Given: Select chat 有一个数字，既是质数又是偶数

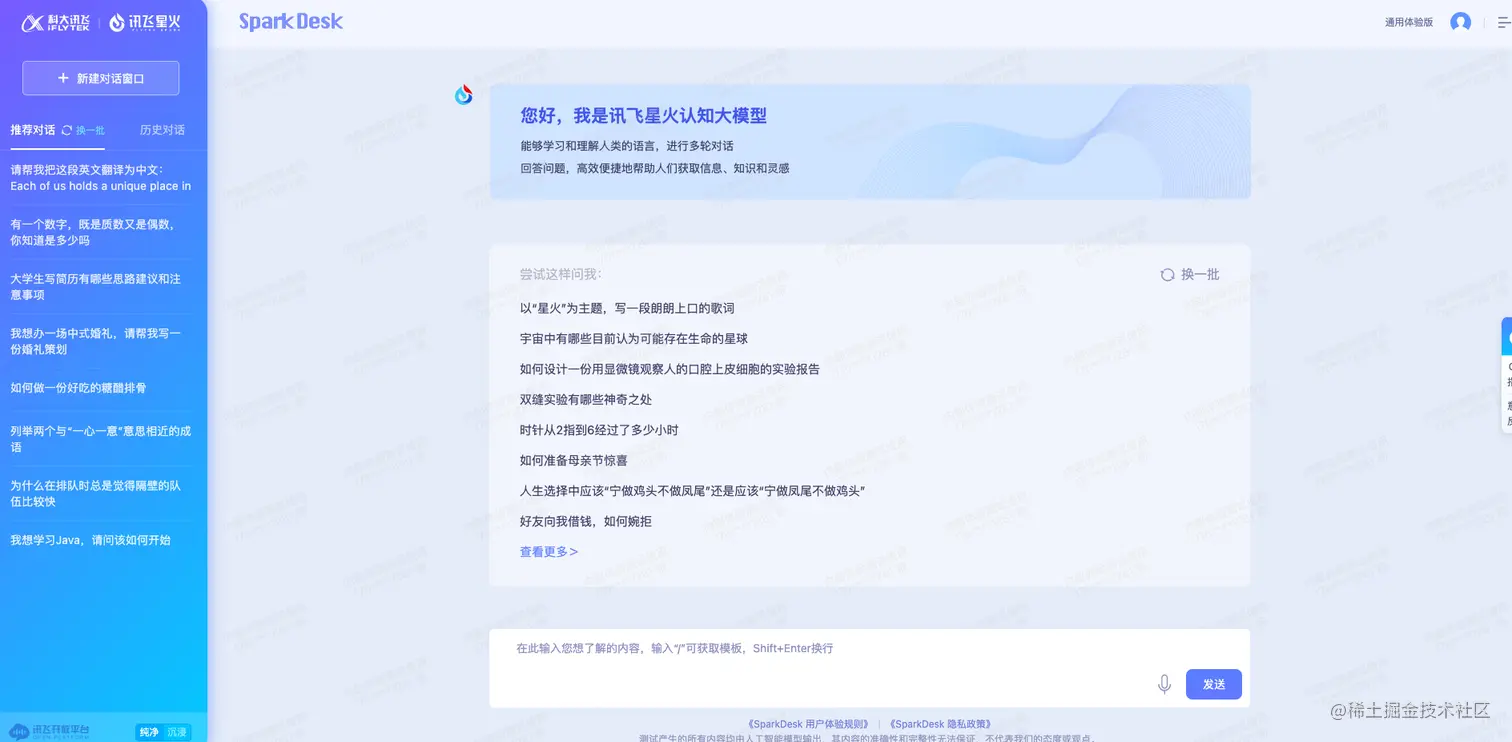Looking at the screenshot, I should [95, 232].
